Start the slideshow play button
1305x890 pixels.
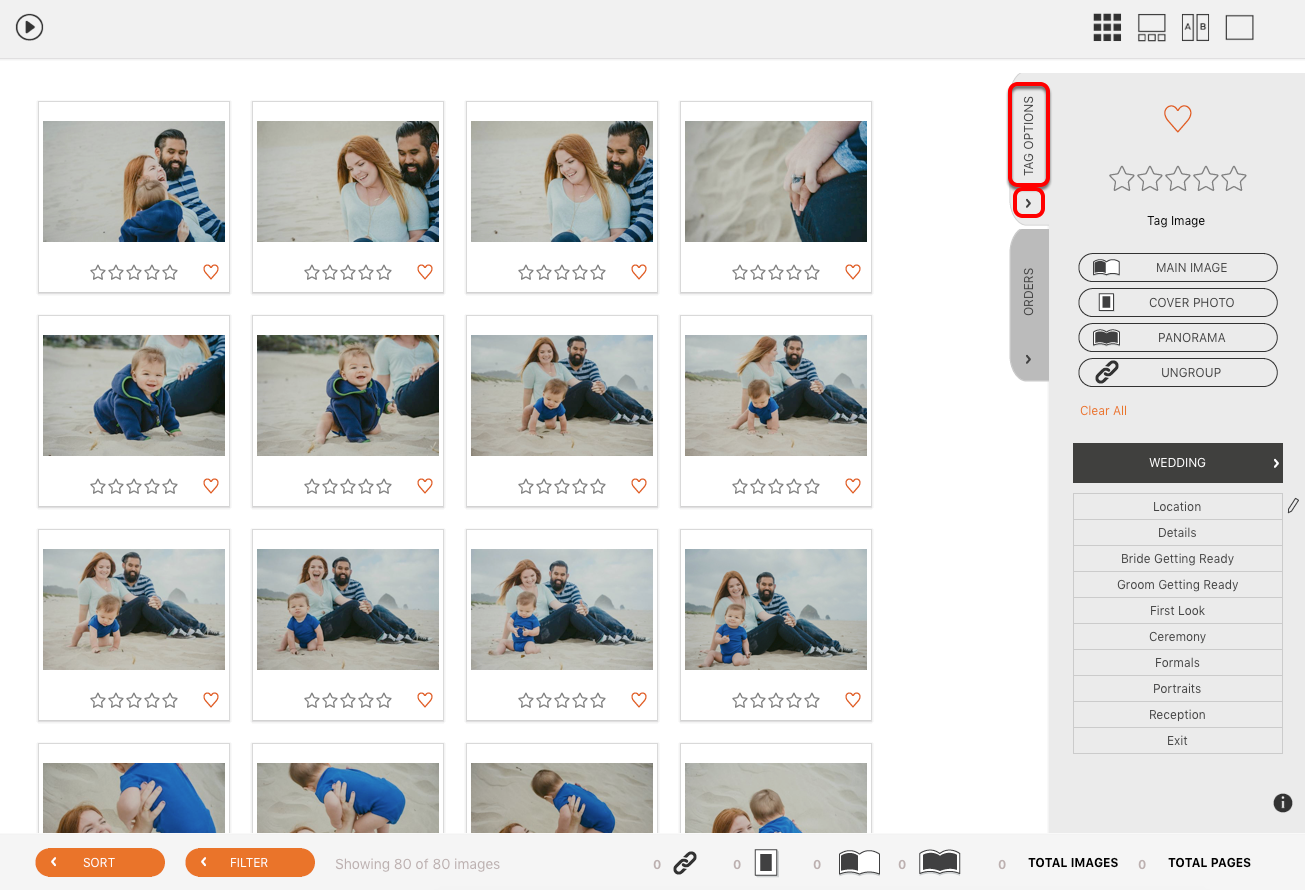click(x=29, y=27)
